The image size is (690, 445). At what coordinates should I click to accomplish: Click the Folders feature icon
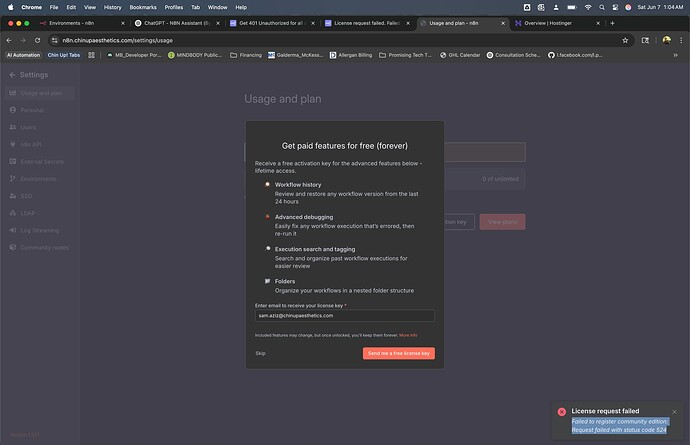[x=267, y=281]
